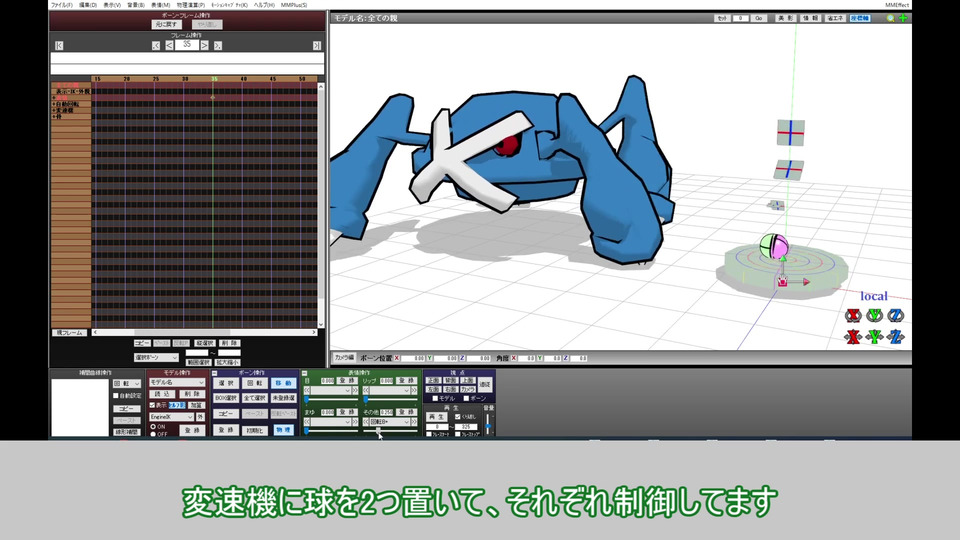This screenshot has width=960, height=540.
Task: Open the brow morph dropdown
Action: tap(331, 422)
